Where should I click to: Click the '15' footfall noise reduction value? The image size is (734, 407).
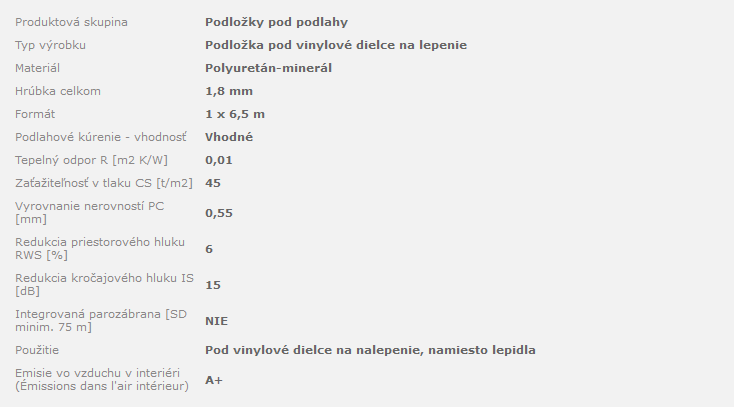[x=213, y=285]
